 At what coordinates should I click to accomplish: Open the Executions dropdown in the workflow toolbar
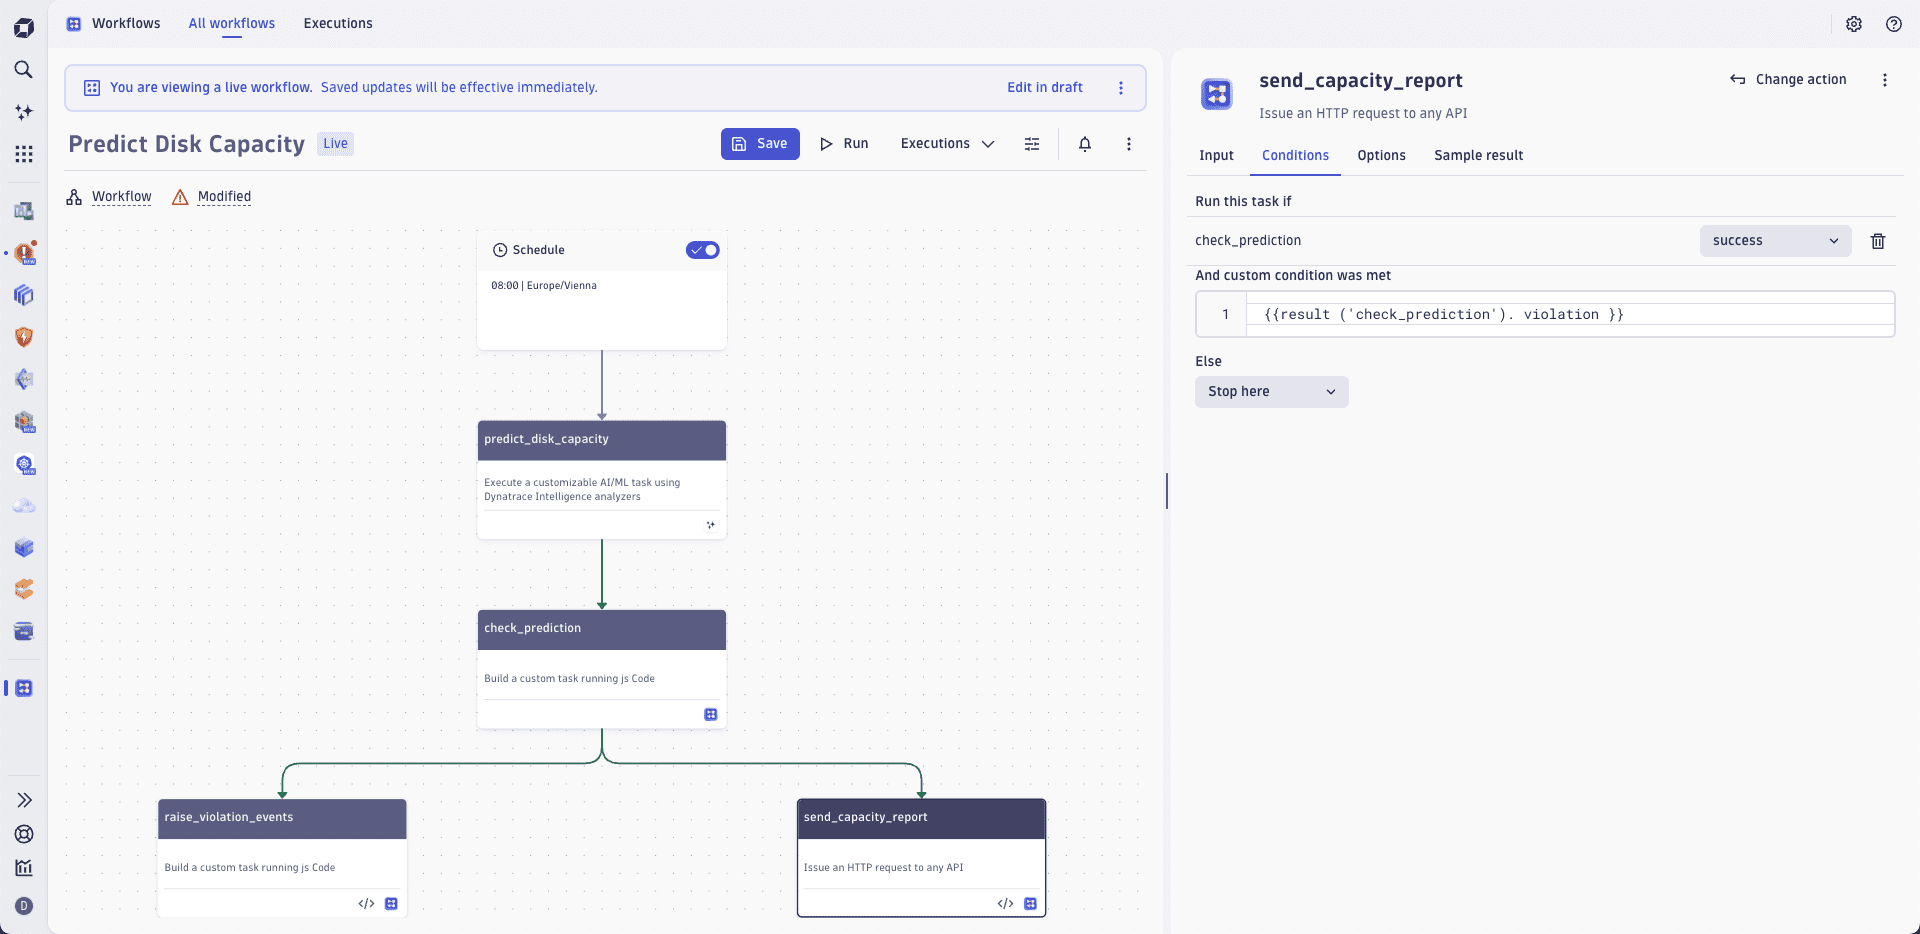pyautogui.click(x=946, y=144)
